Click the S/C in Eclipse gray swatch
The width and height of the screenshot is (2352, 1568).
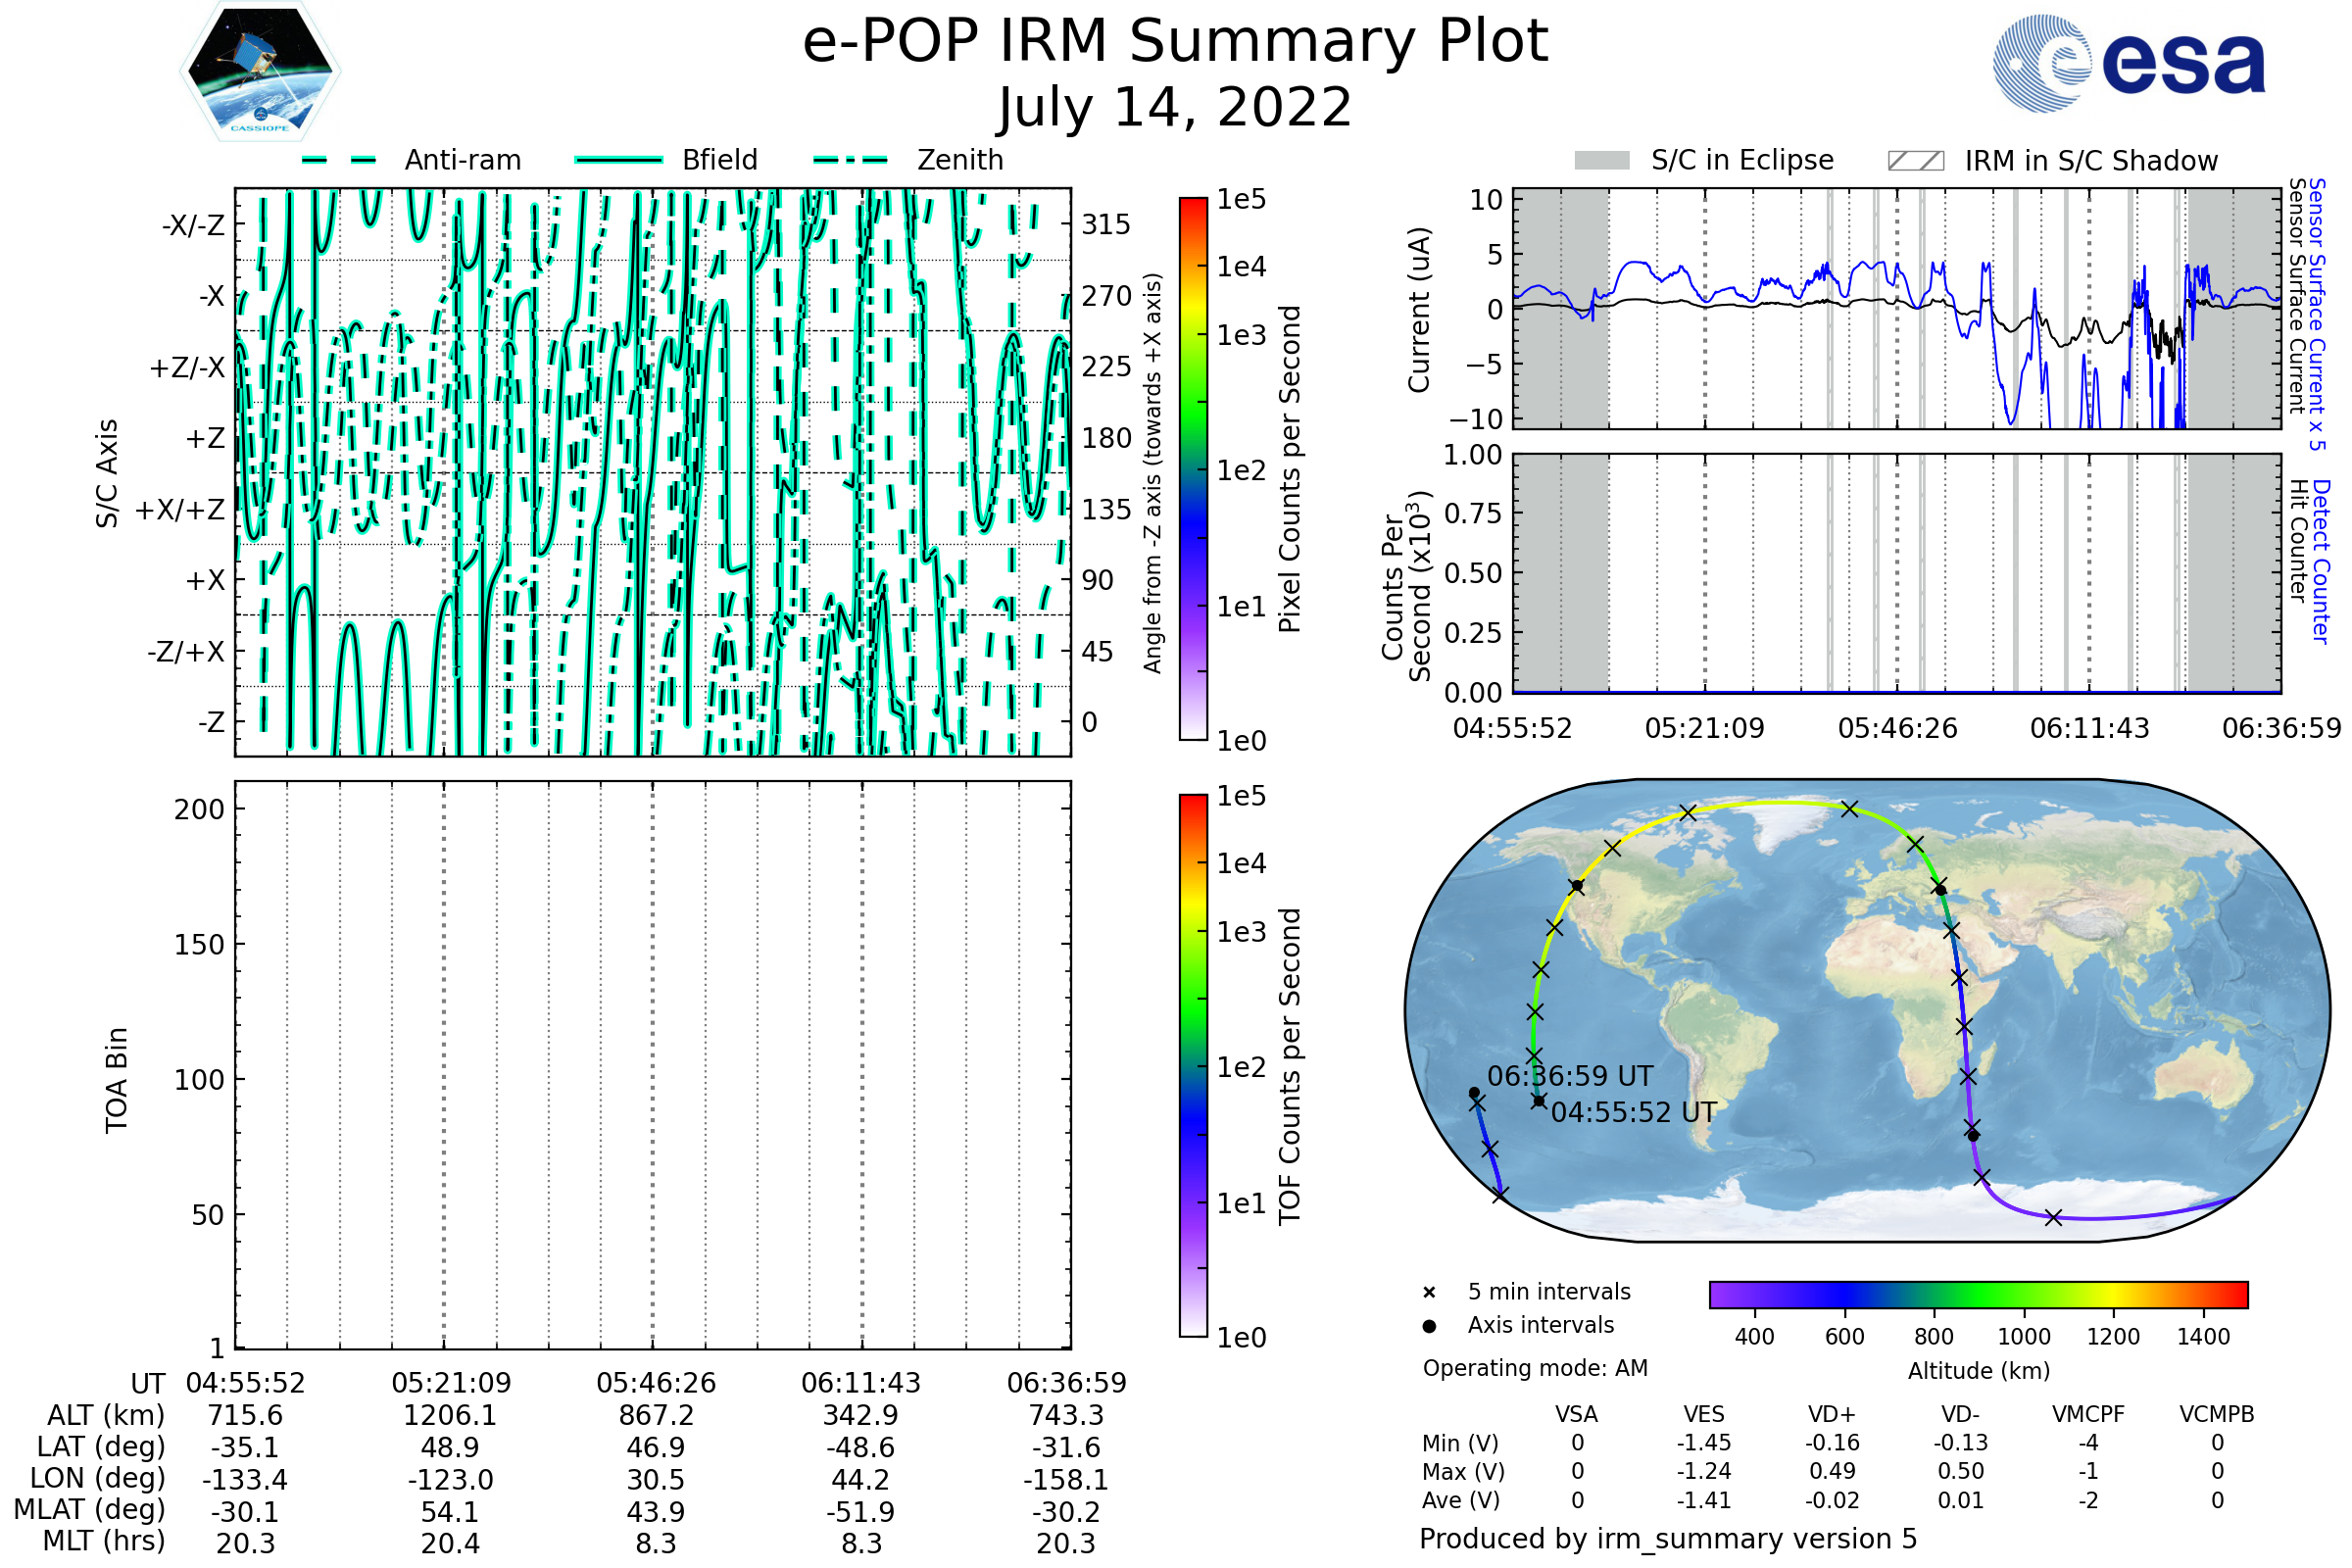[1601, 161]
